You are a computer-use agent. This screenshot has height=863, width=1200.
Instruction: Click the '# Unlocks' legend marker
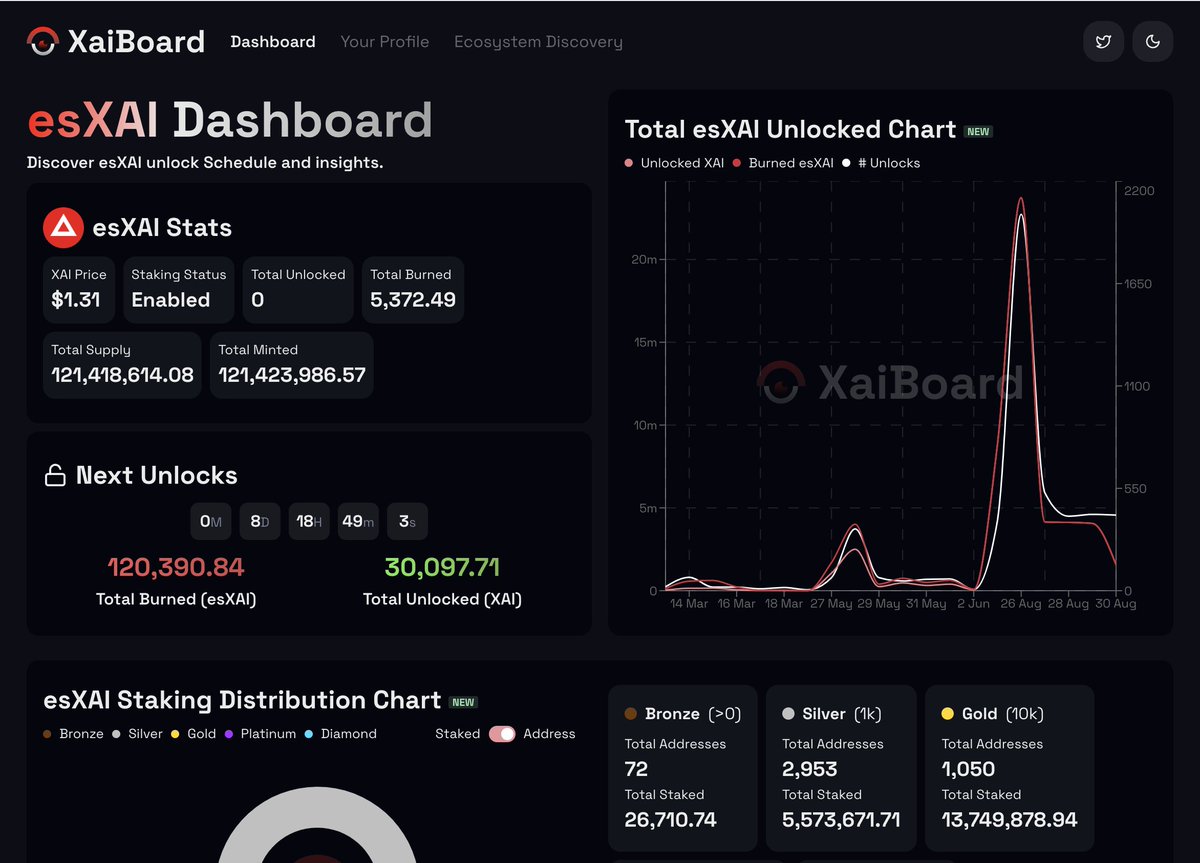(x=848, y=163)
